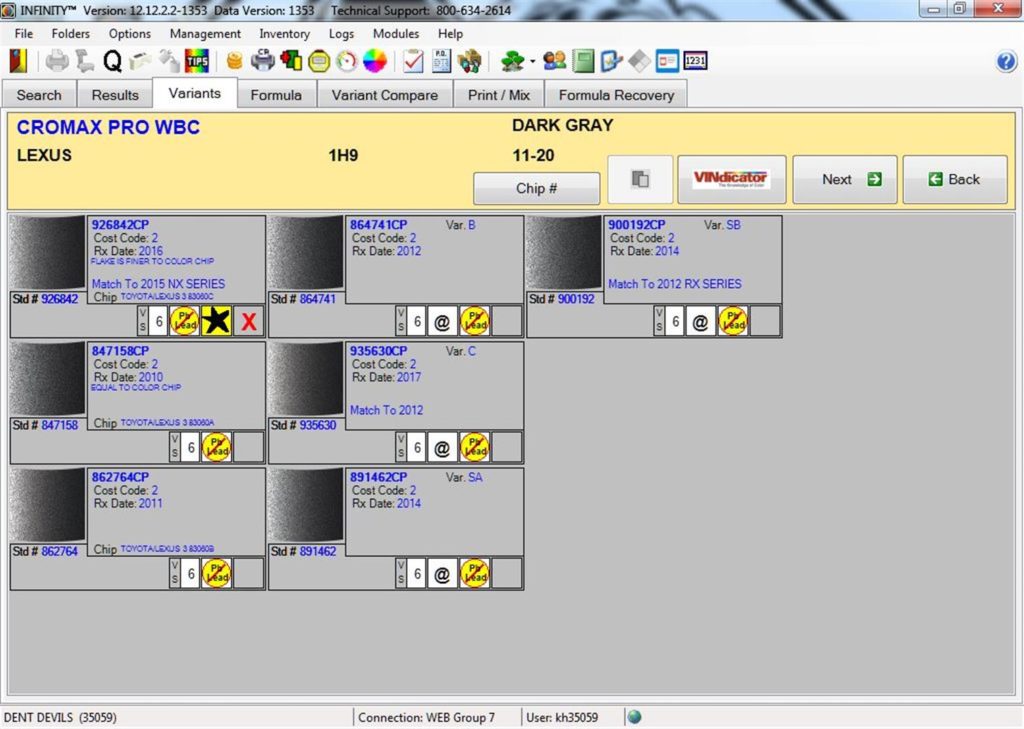
Task: Click the no-lead icon on variant 847158CP
Action: point(216,447)
